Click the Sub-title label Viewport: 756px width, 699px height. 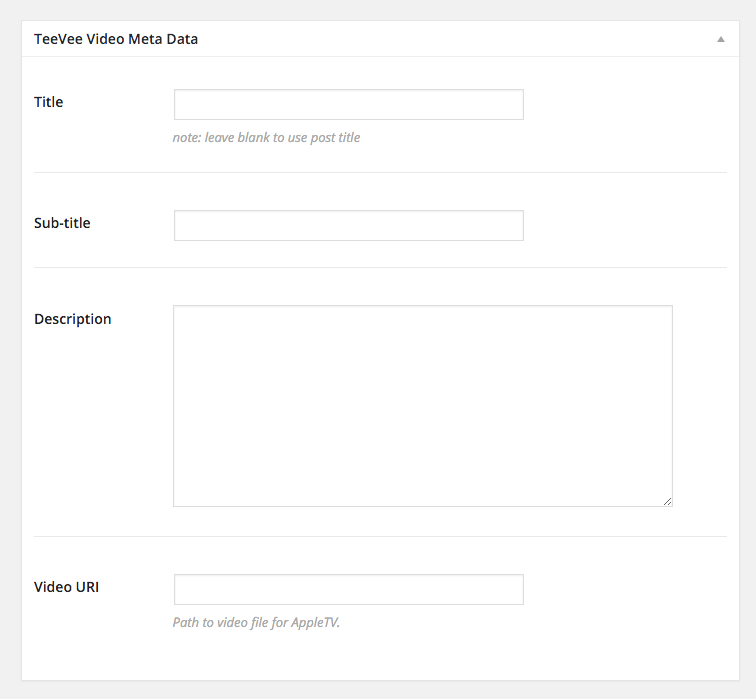click(62, 223)
